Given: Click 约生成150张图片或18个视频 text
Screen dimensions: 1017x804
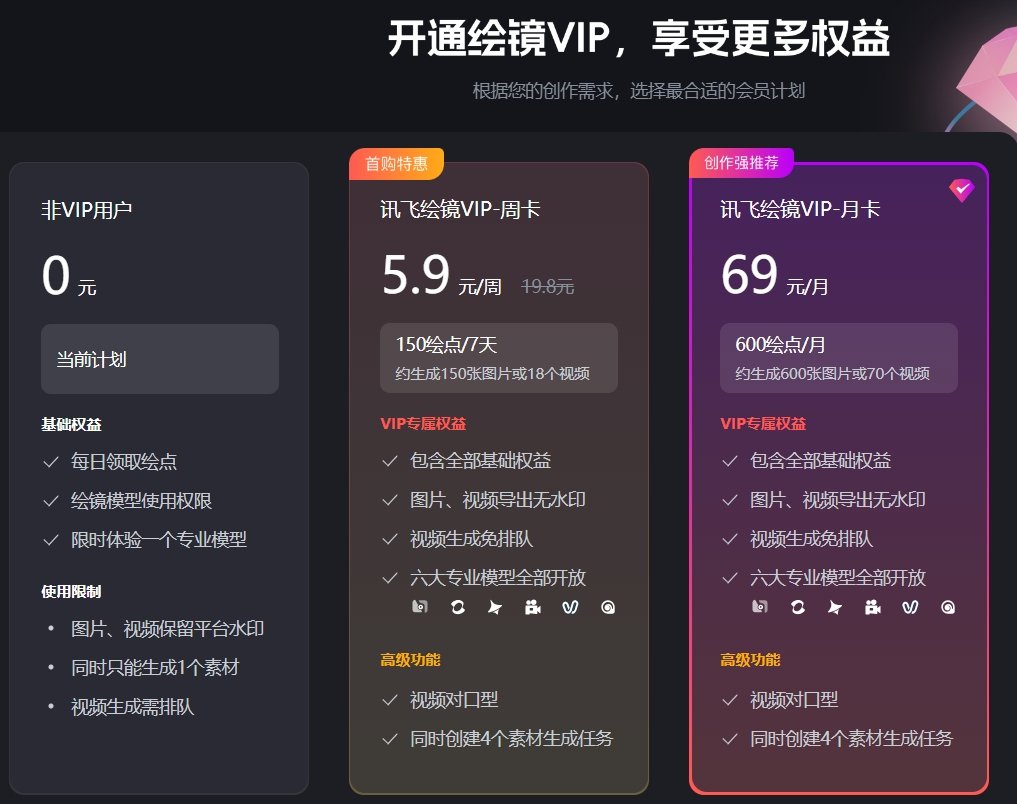Looking at the screenshot, I should pyautogui.click(x=492, y=373).
